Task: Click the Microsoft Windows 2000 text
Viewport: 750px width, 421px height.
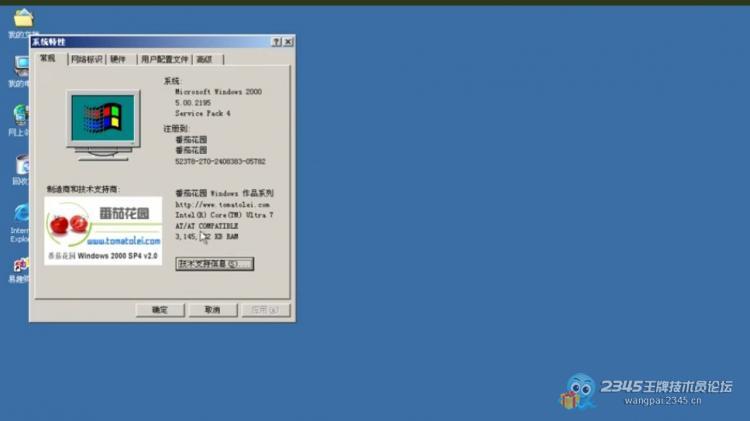Action: pos(218,91)
